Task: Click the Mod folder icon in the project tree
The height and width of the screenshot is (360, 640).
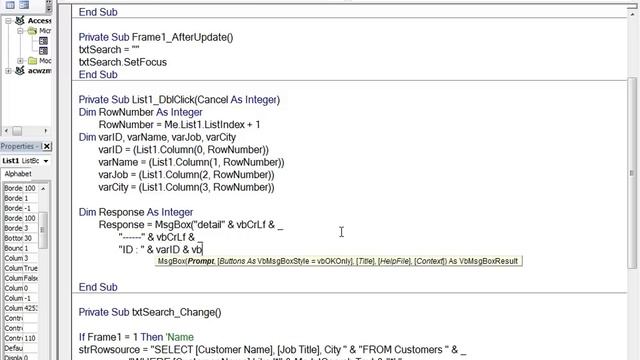Action: pyautogui.click(x=33, y=61)
